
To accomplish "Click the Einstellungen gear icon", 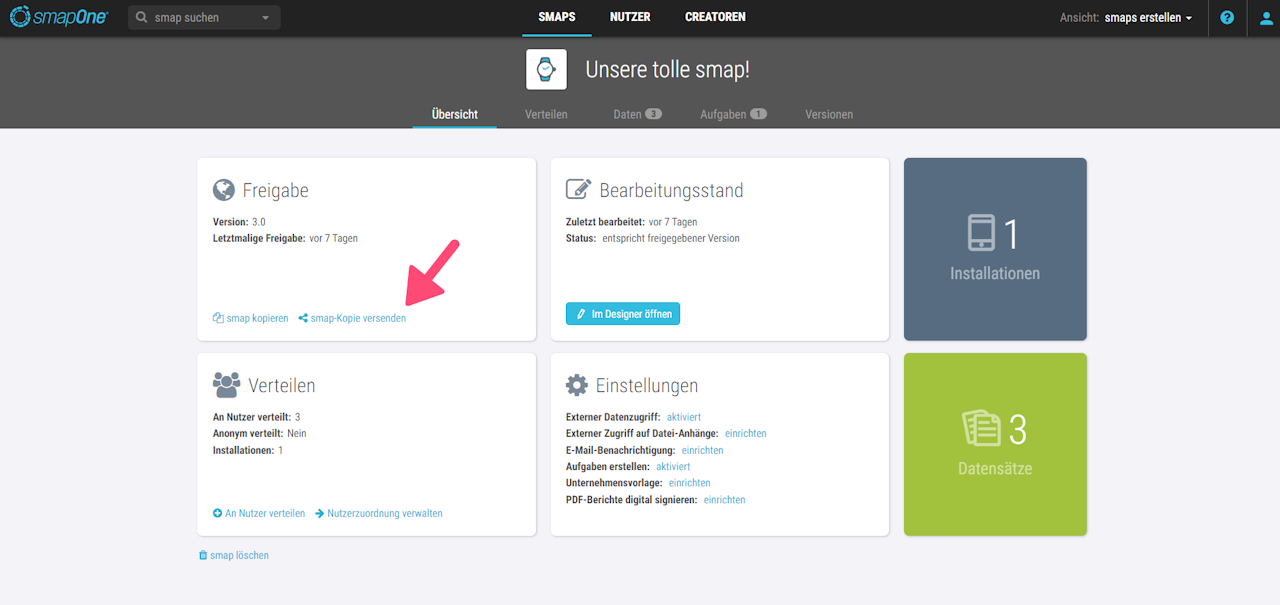I will click(576, 385).
